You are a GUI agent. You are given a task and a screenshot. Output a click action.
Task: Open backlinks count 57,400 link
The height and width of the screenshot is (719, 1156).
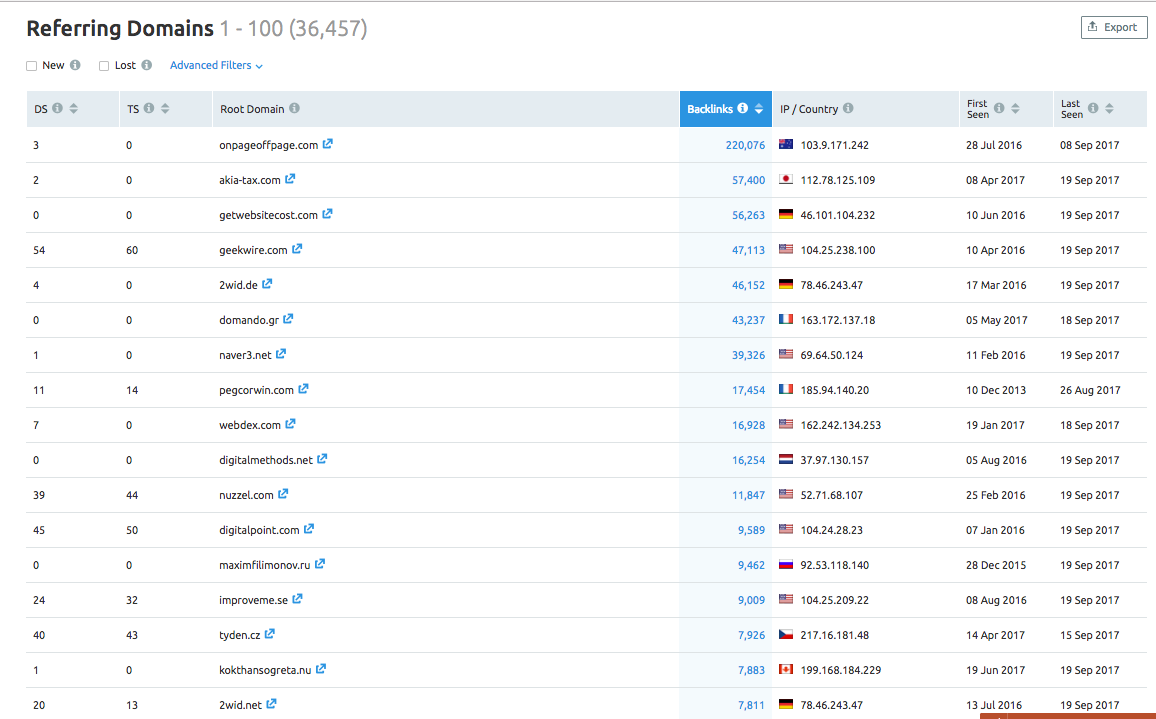(x=748, y=180)
